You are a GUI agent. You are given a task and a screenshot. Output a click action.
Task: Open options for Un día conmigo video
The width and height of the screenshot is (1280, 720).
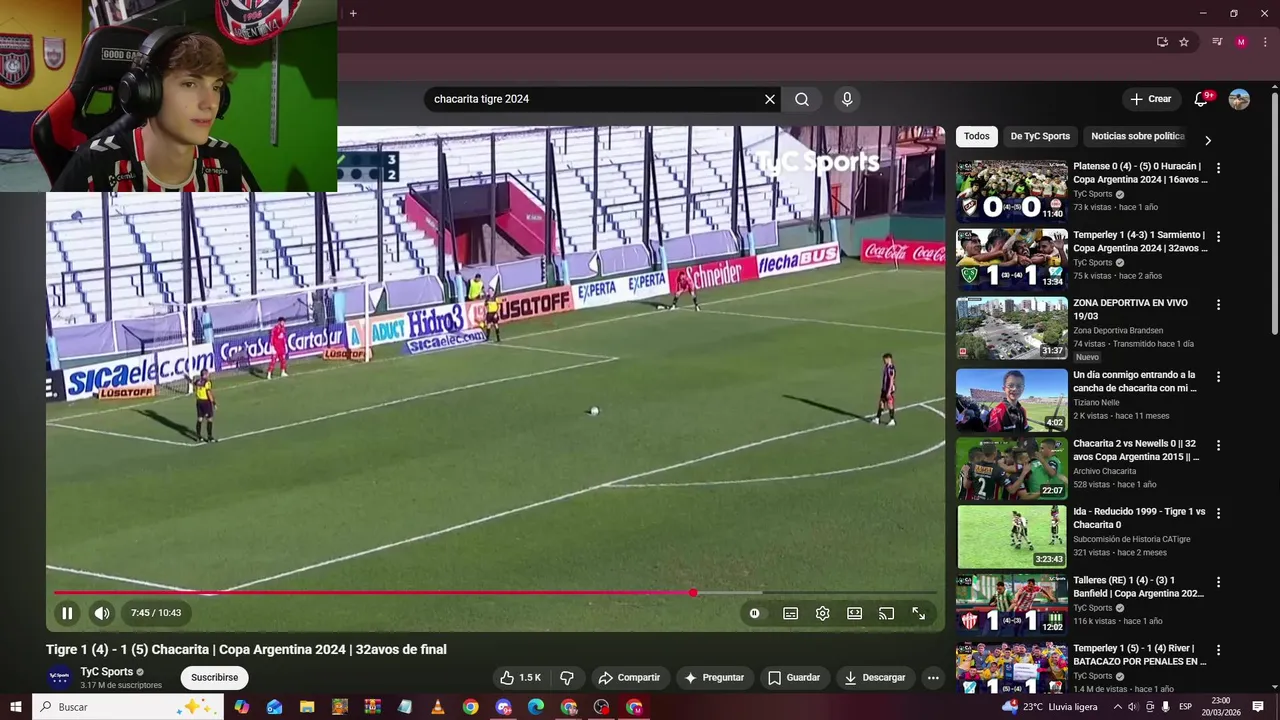1218,377
